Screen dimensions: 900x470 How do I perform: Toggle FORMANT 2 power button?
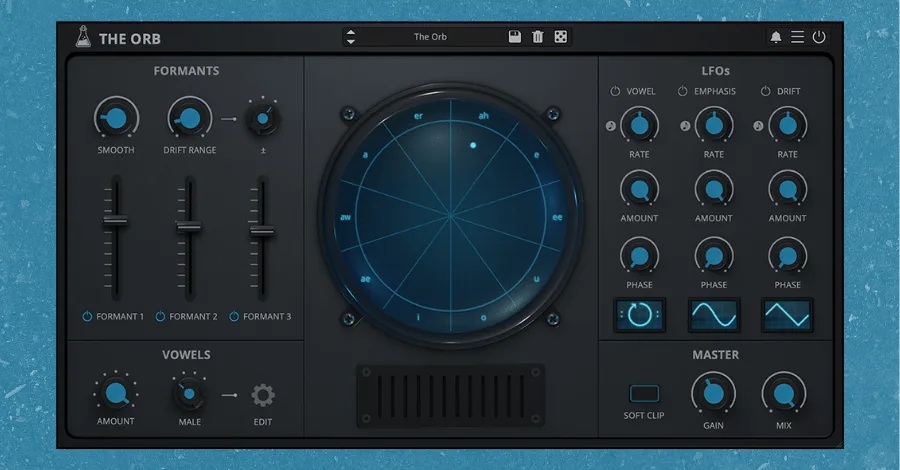click(x=161, y=316)
